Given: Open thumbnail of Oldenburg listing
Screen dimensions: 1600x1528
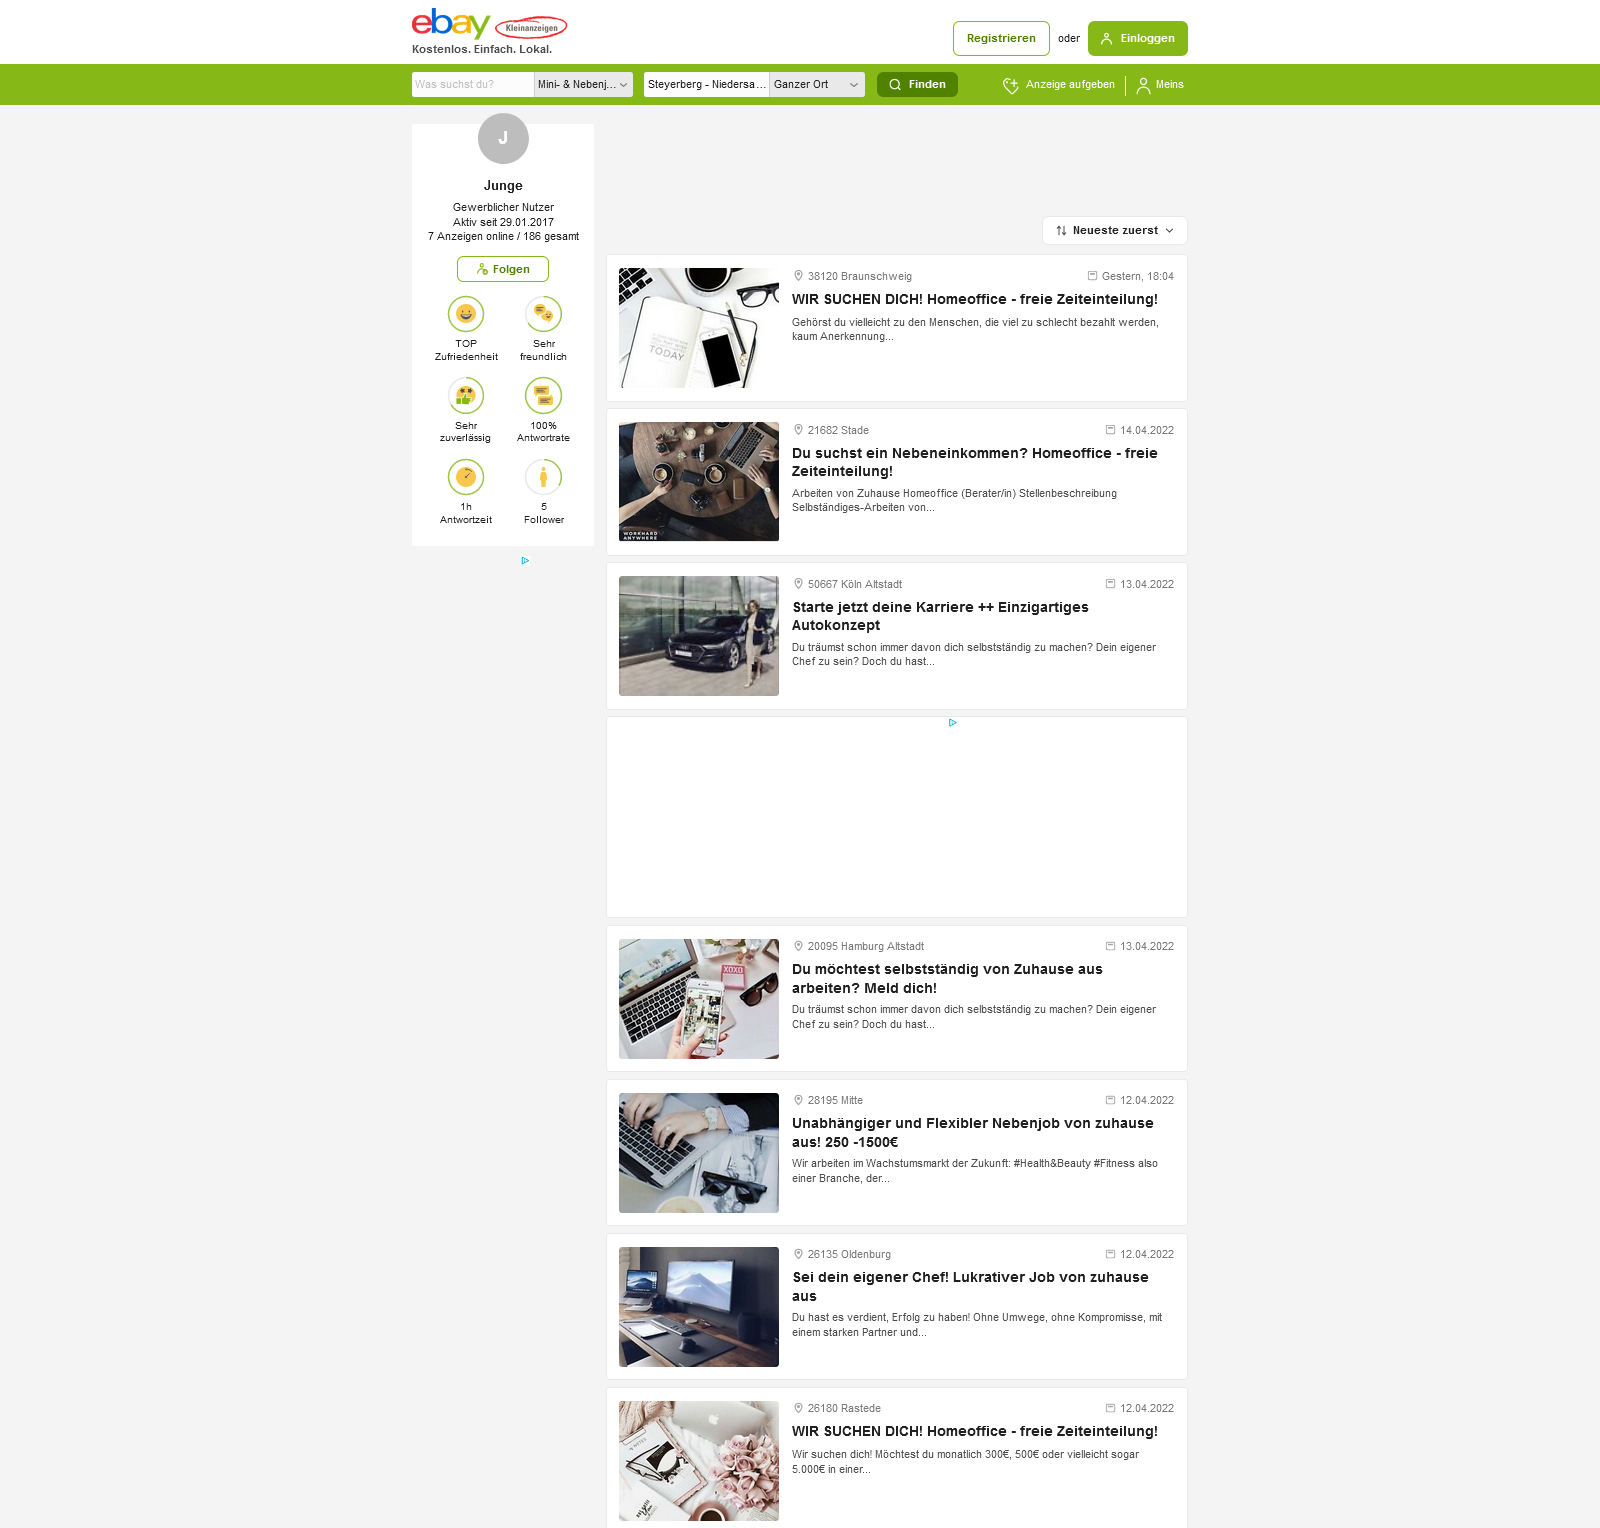Looking at the screenshot, I should pos(699,1307).
